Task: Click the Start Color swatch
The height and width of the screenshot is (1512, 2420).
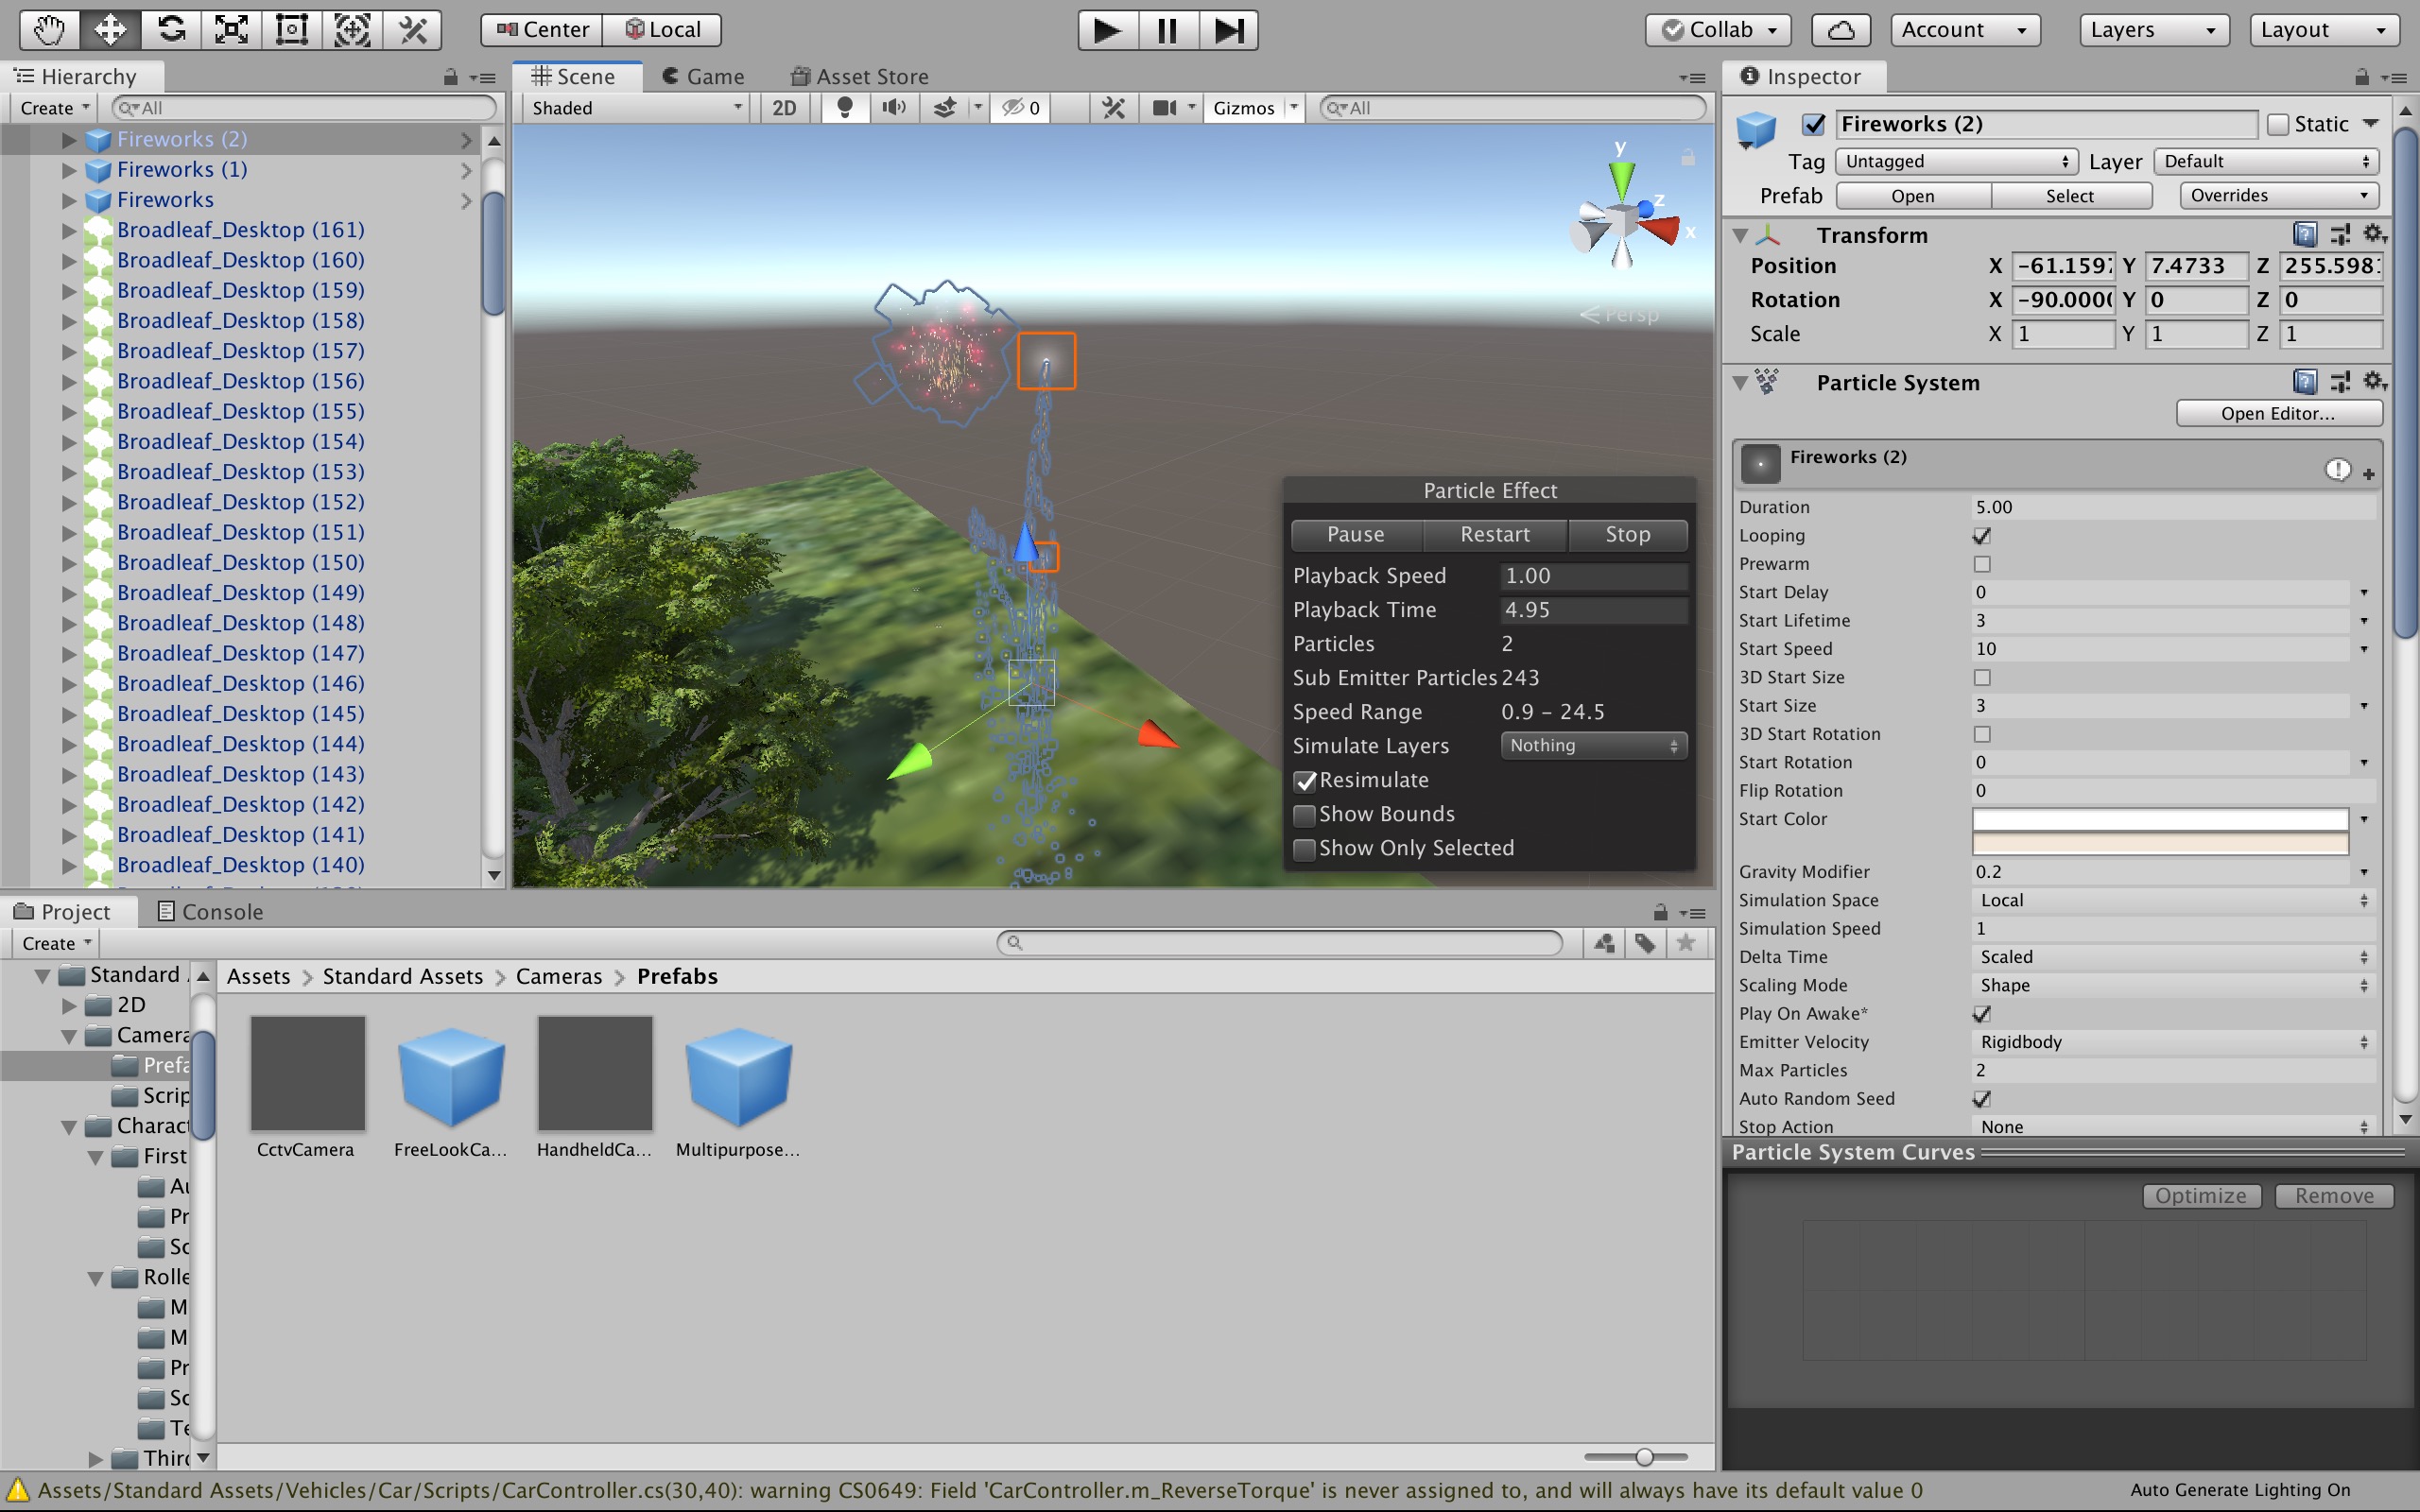Action: 2159,819
